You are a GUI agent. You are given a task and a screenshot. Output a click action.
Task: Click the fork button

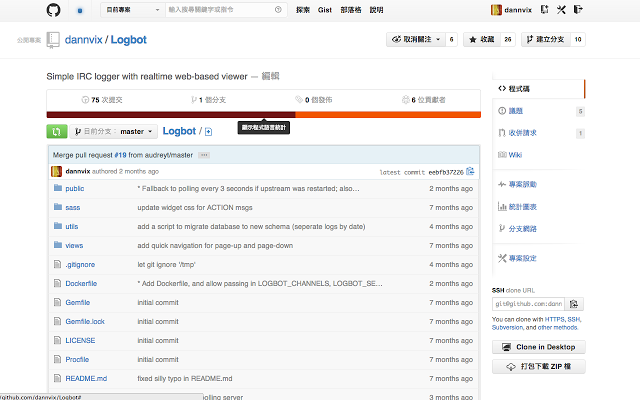(x=545, y=40)
